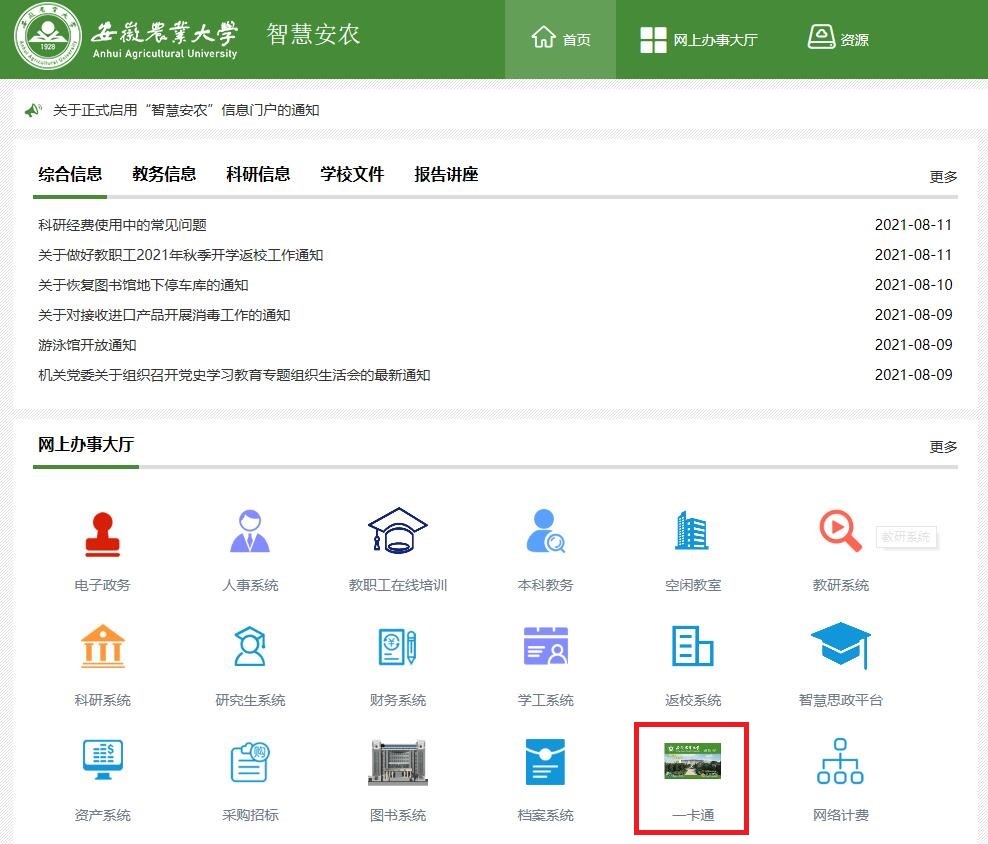Switch to the 教务信息 tab
This screenshot has height=844, width=988.
click(164, 175)
